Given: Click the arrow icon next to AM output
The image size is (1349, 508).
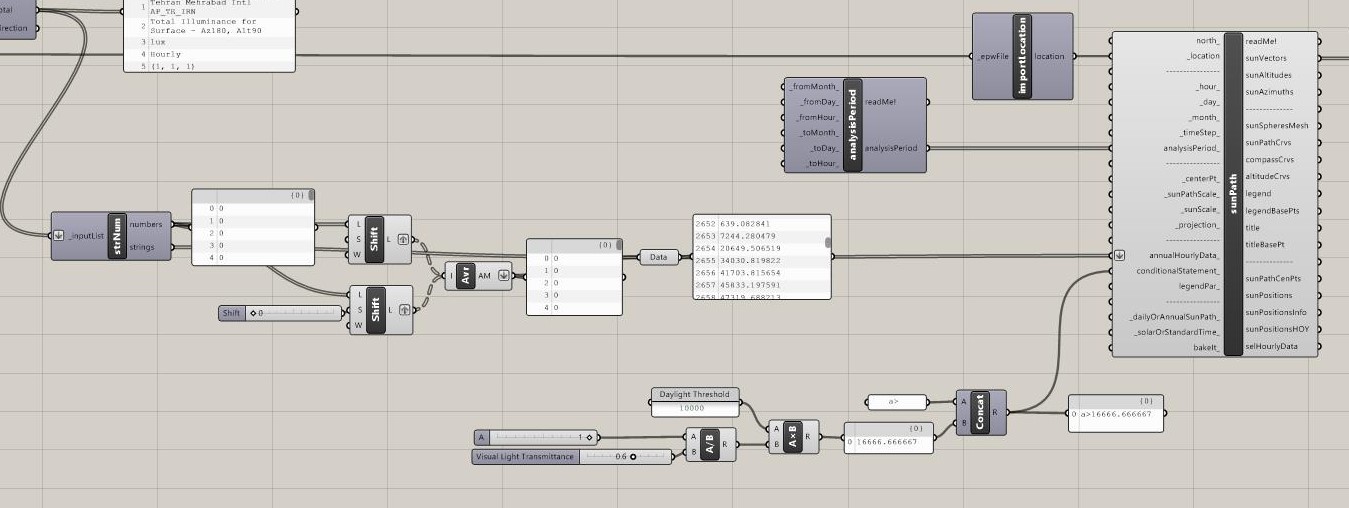Looking at the screenshot, I should point(504,275).
